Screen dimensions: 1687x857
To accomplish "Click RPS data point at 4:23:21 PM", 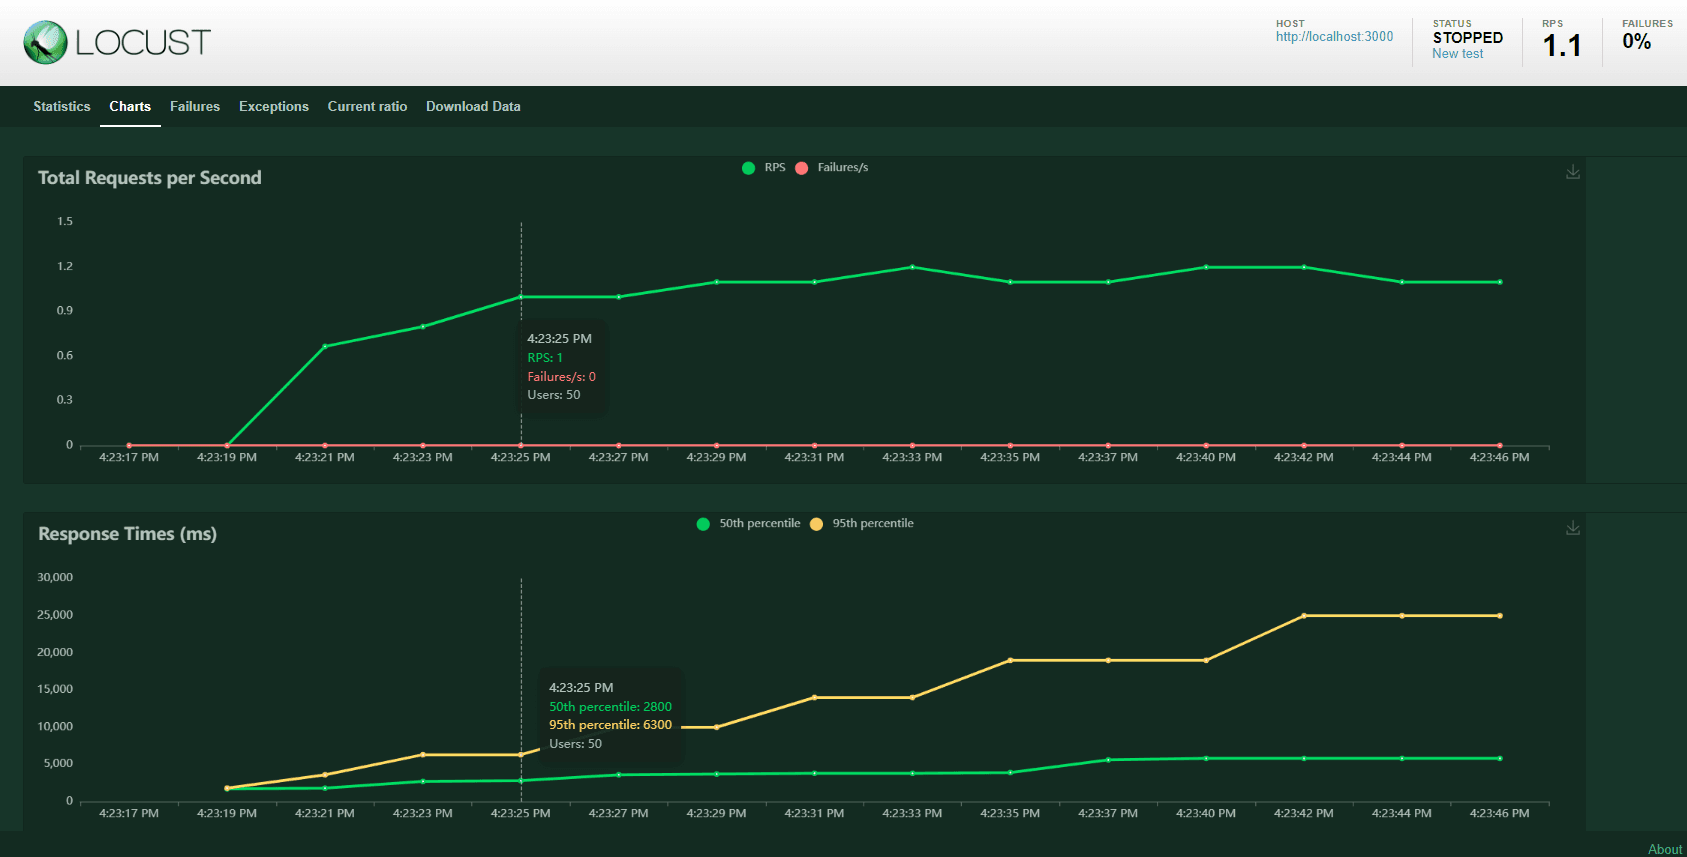I will [325, 346].
